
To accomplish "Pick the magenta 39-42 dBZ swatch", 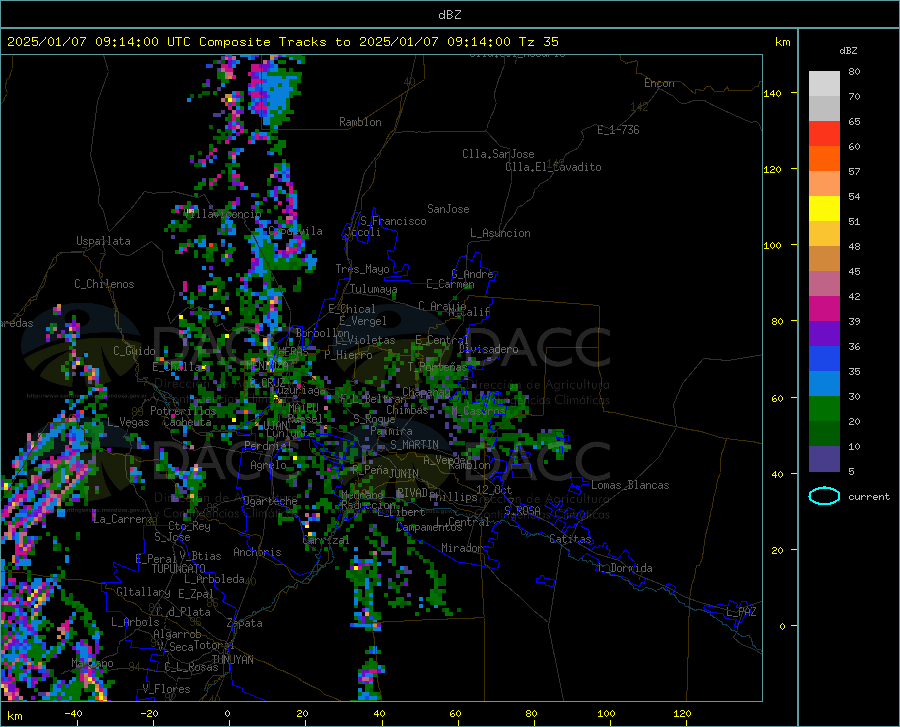I will [824, 309].
